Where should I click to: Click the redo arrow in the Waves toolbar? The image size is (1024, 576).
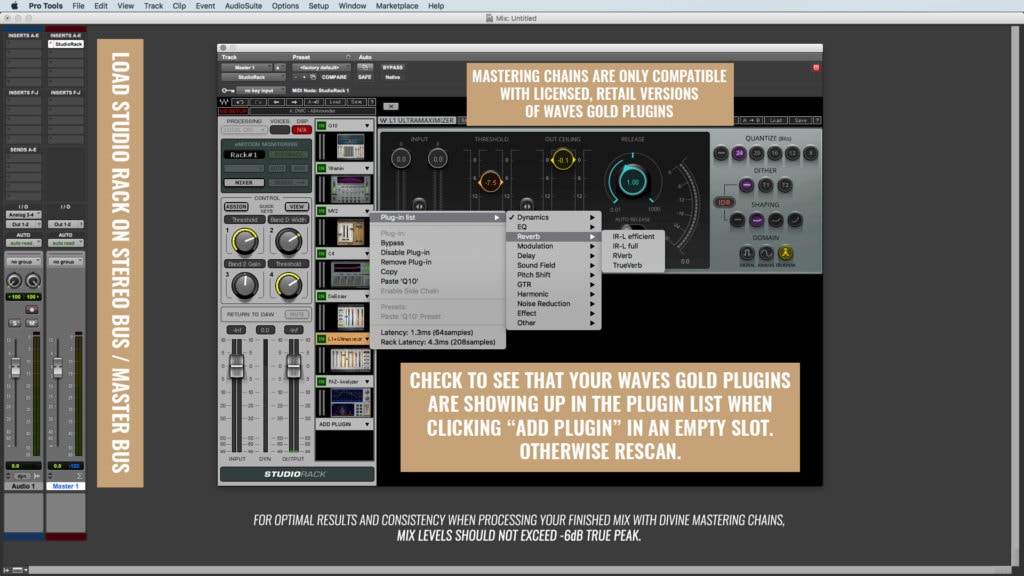pos(259,102)
